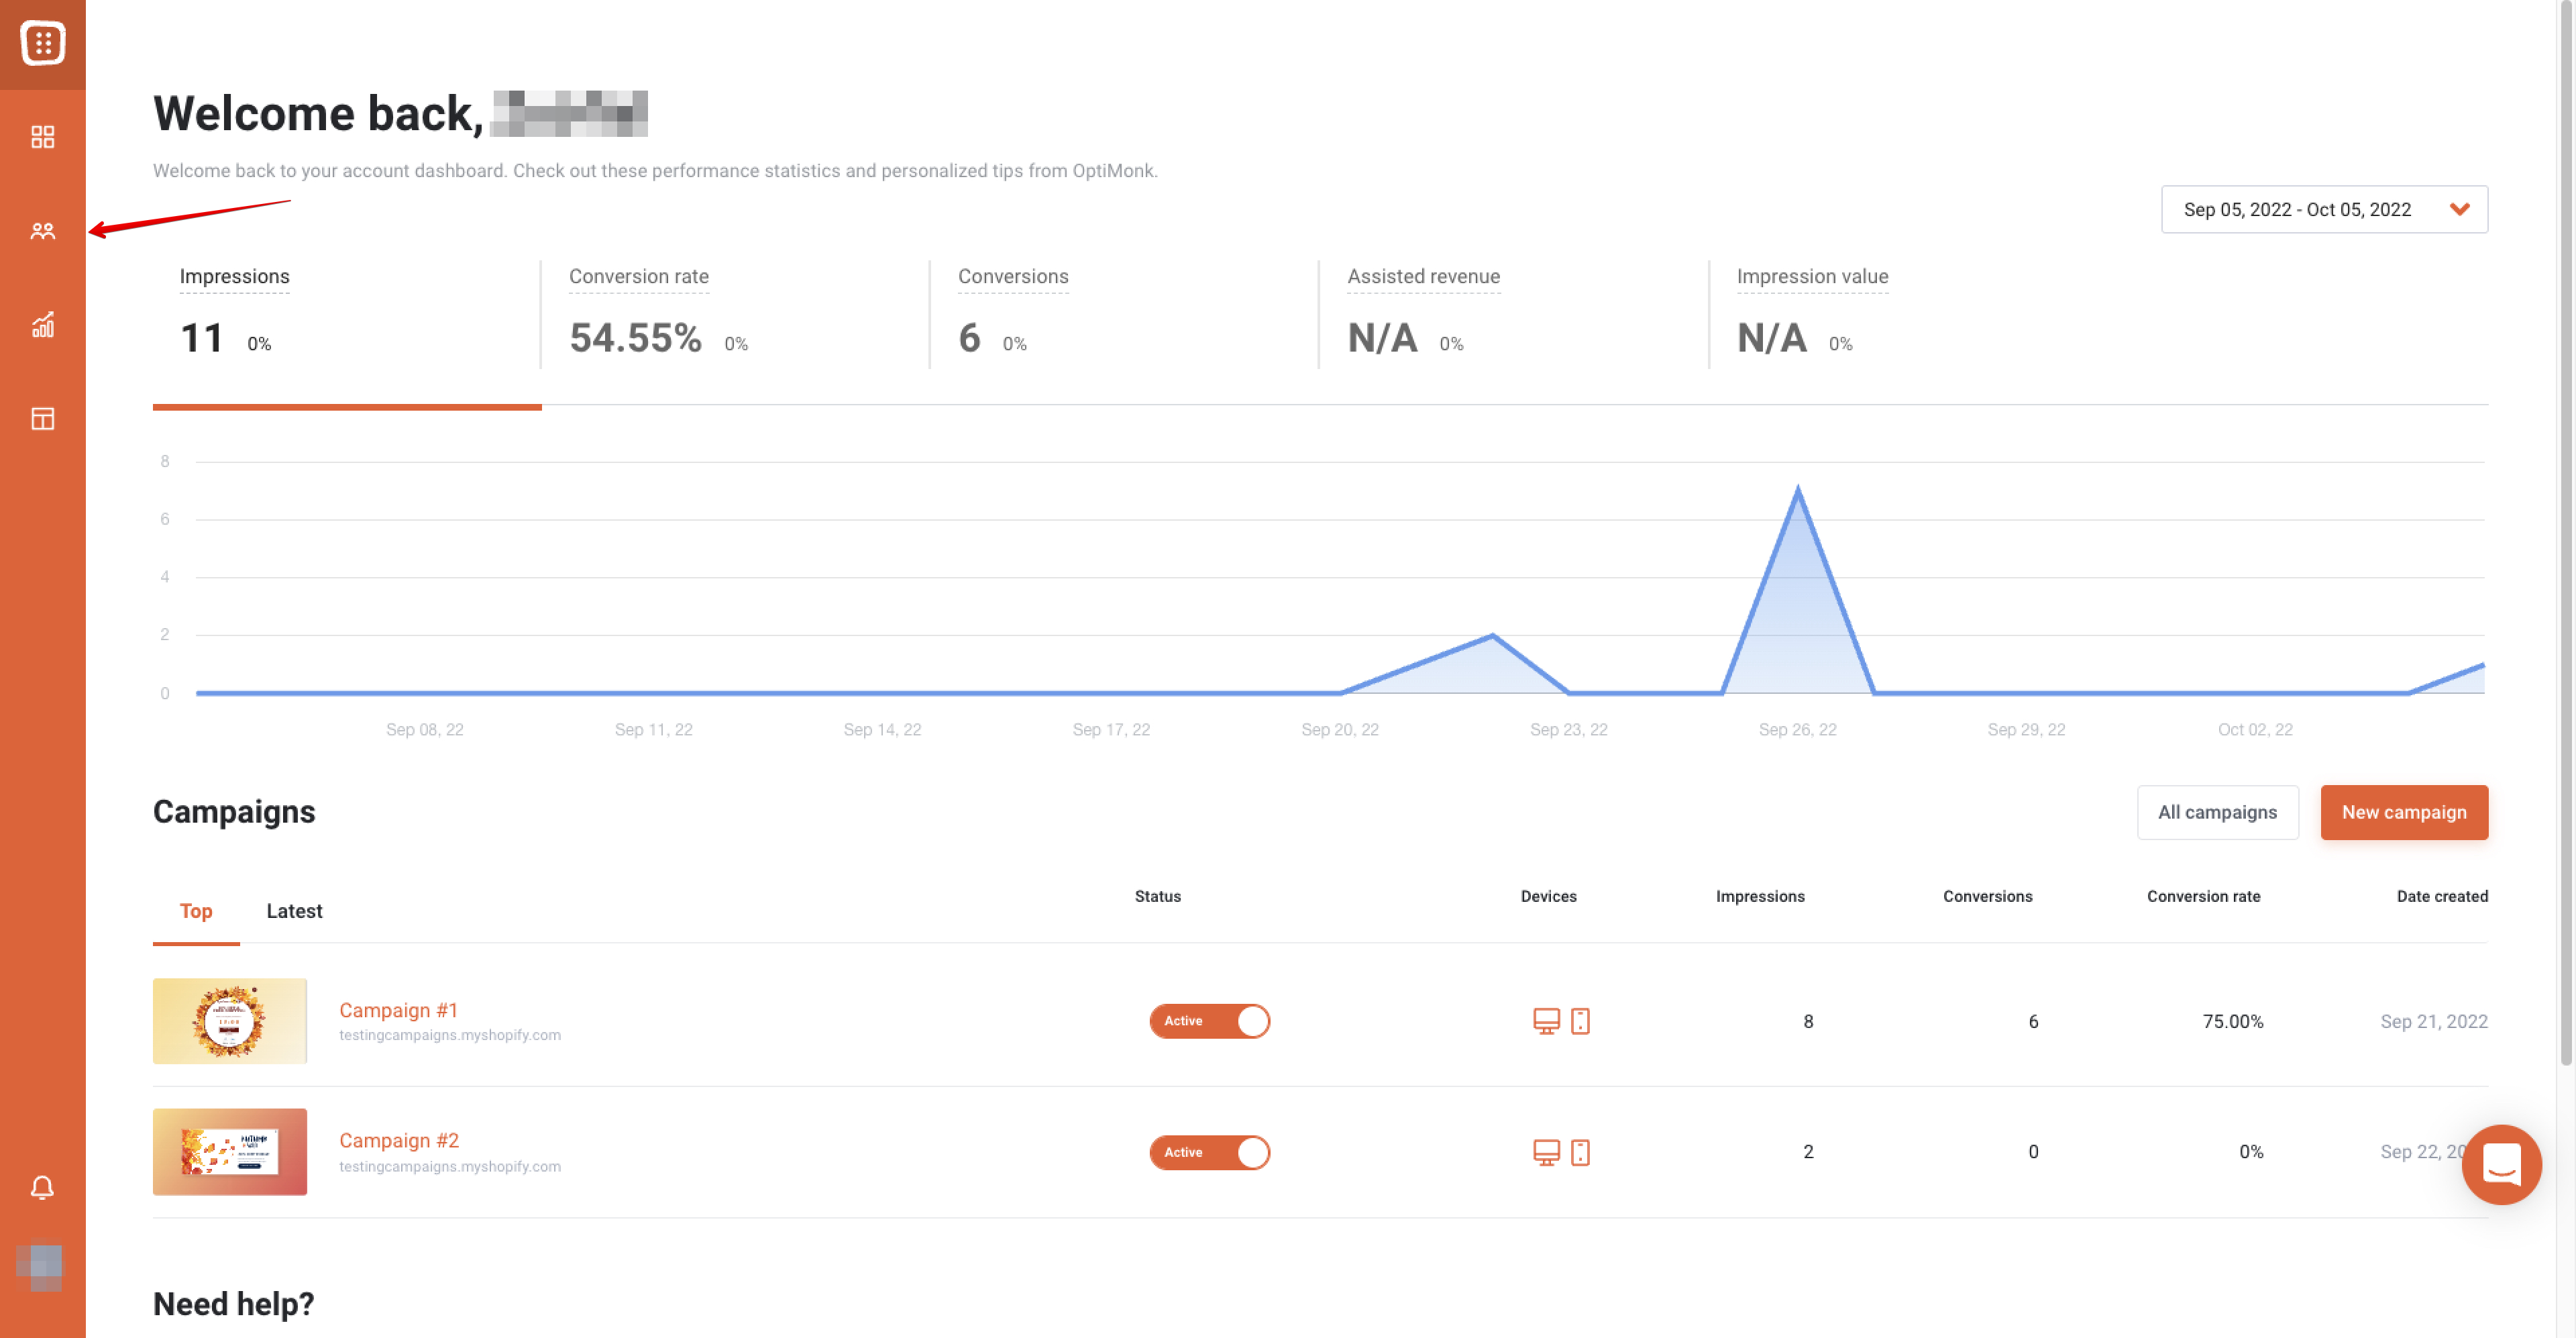Click testingcampaigns.myshopify.com under Campaign #2
This screenshot has width=2576, height=1338.
(x=450, y=1166)
